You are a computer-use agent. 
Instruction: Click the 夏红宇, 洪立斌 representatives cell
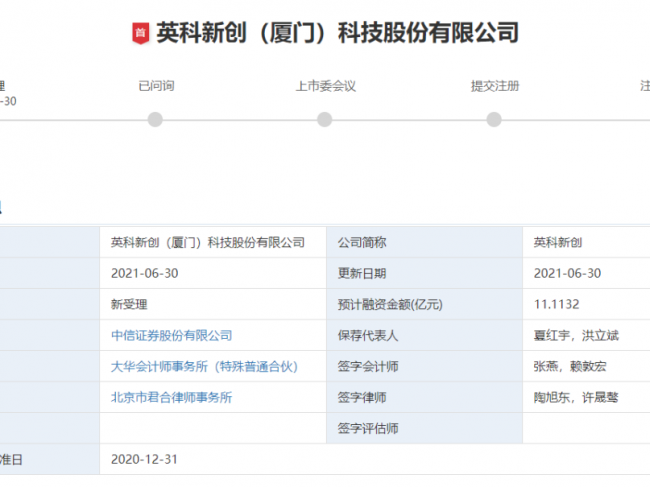[x=586, y=335]
